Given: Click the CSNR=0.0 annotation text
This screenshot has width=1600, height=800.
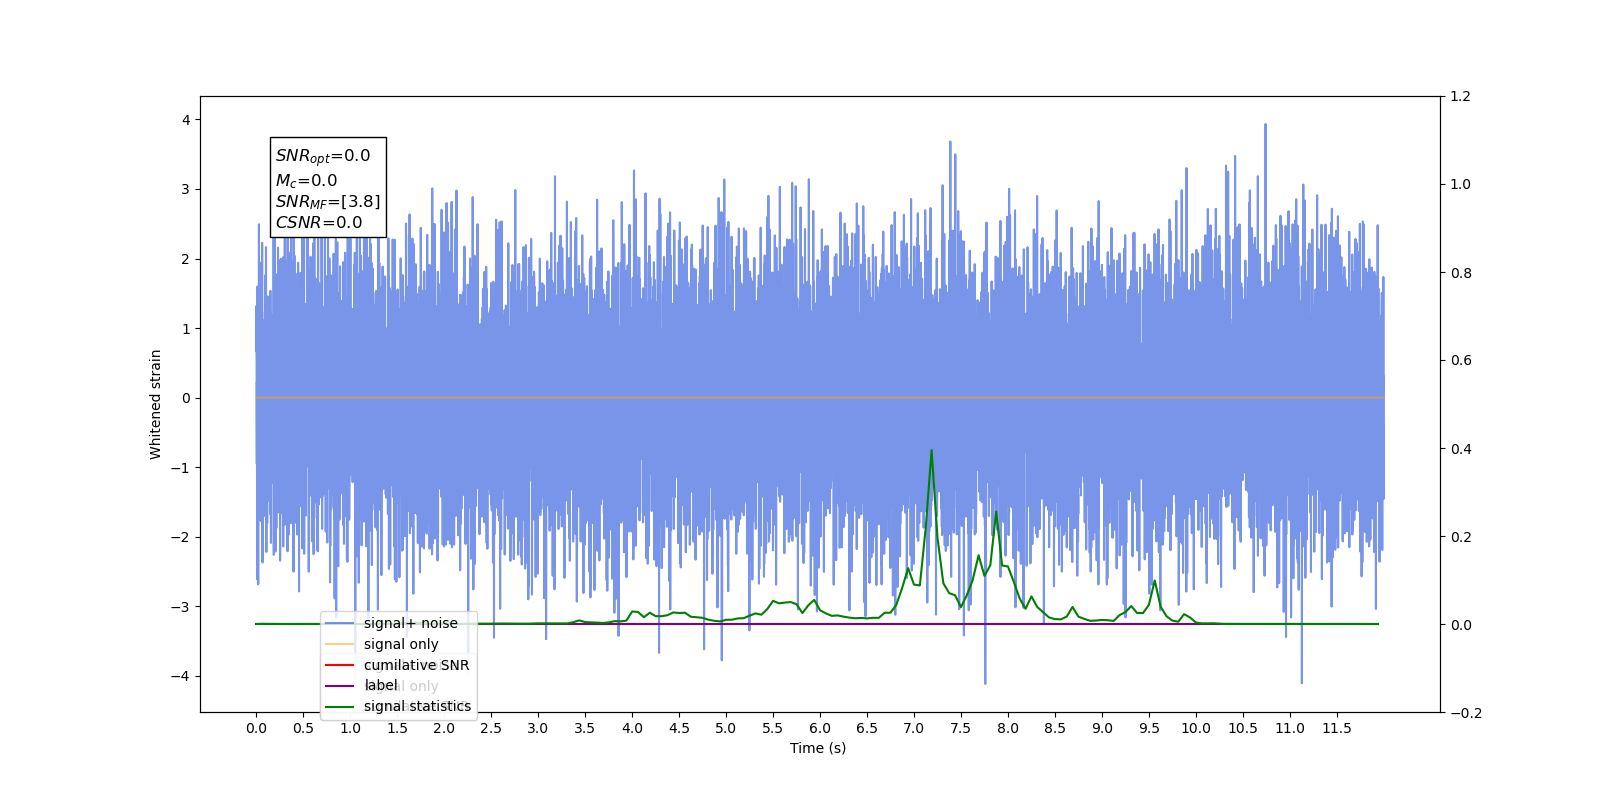Looking at the screenshot, I should click(x=319, y=223).
